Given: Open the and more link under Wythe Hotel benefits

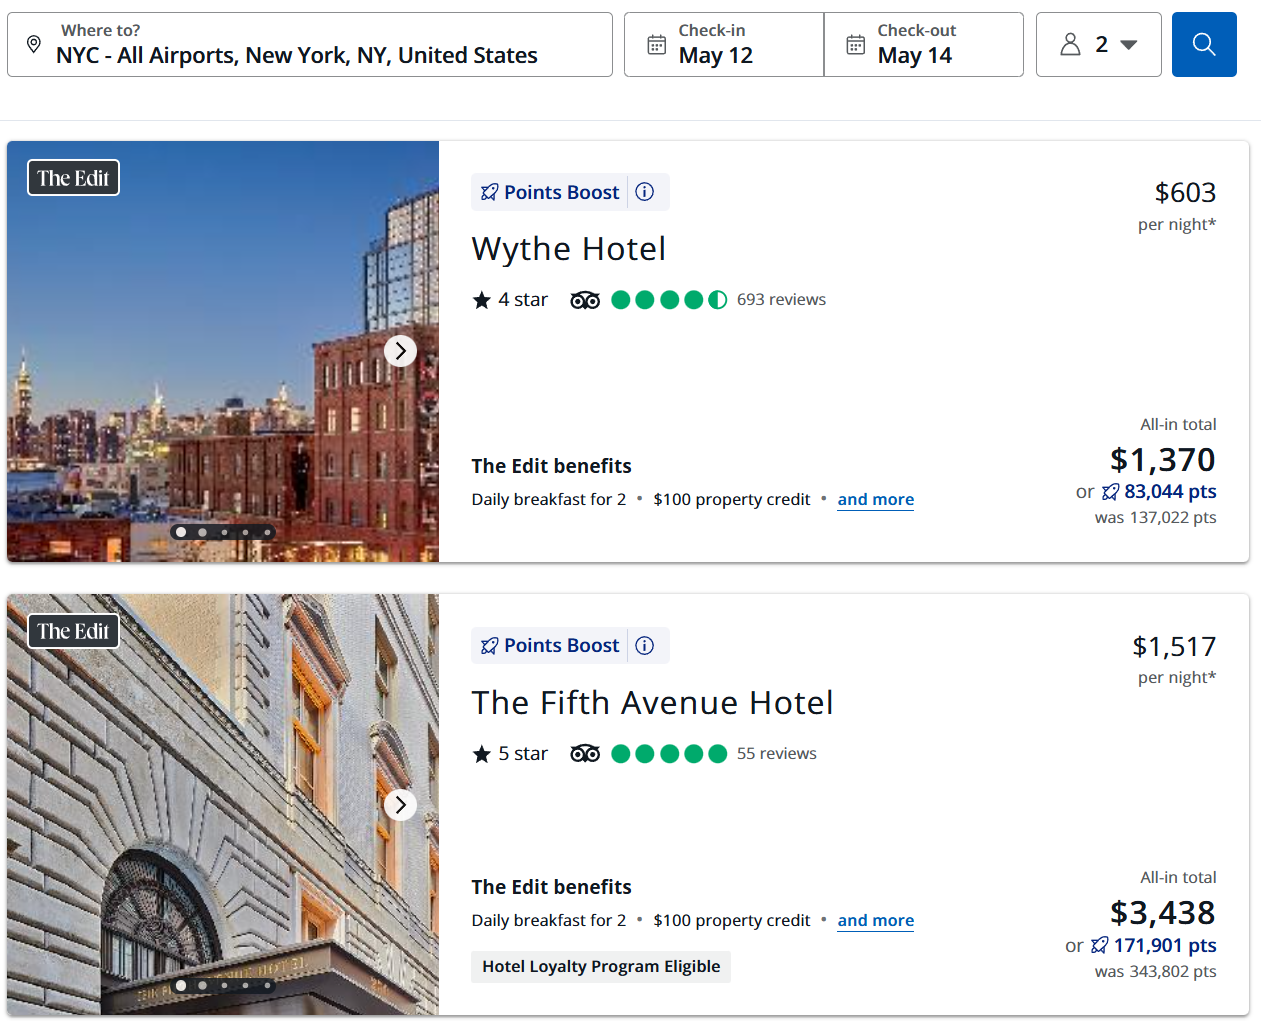Looking at the screenshot, I should (875, 499).
